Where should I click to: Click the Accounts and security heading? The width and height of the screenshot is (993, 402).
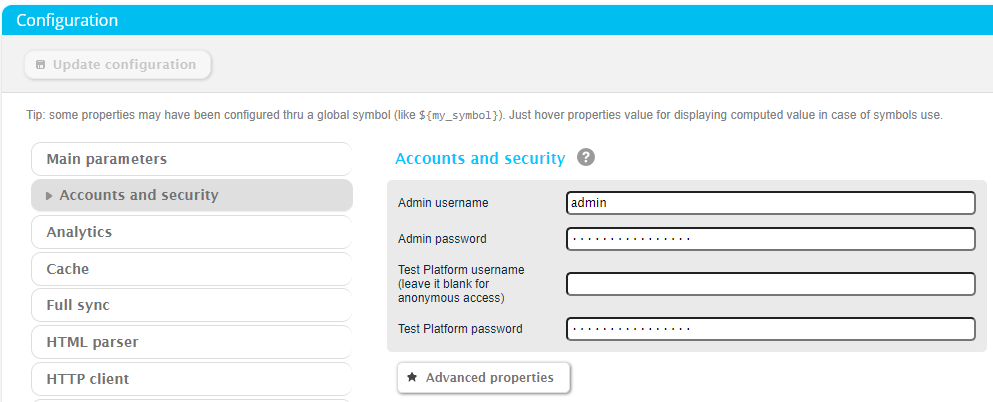[480, 158]
